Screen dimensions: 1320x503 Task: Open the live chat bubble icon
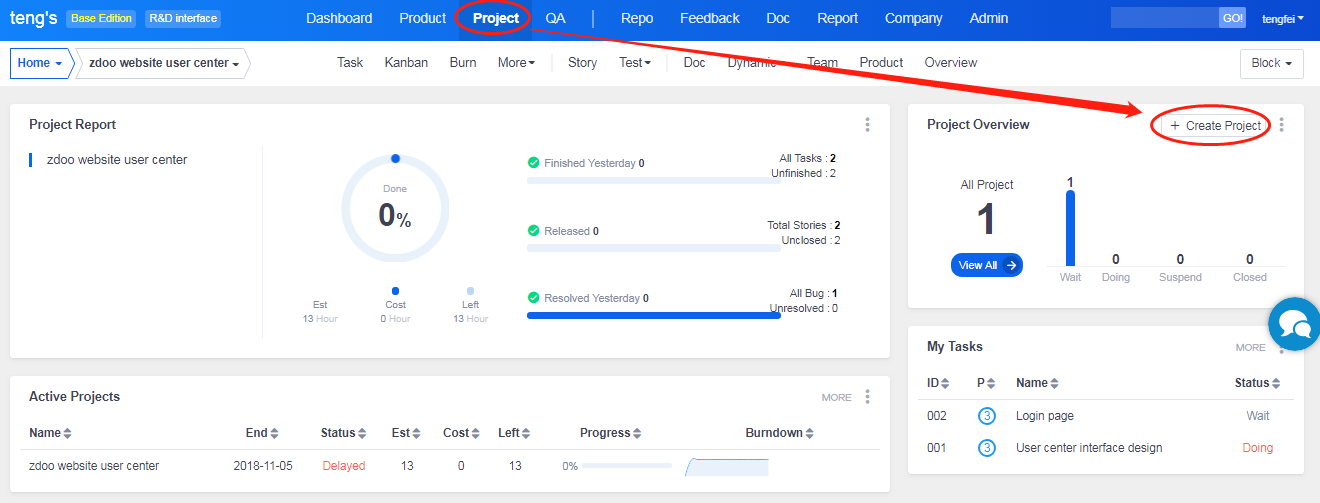pos(1294,324)
